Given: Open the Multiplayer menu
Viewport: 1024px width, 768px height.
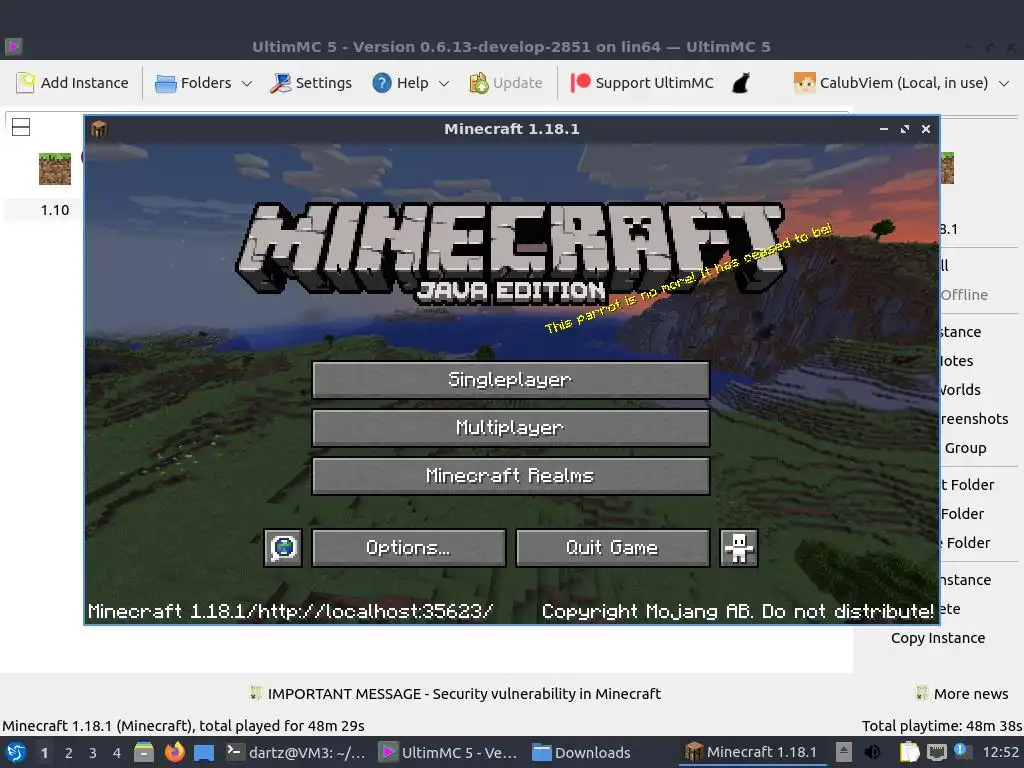Looking at the screenshot, I should click(x=511, y=428).
